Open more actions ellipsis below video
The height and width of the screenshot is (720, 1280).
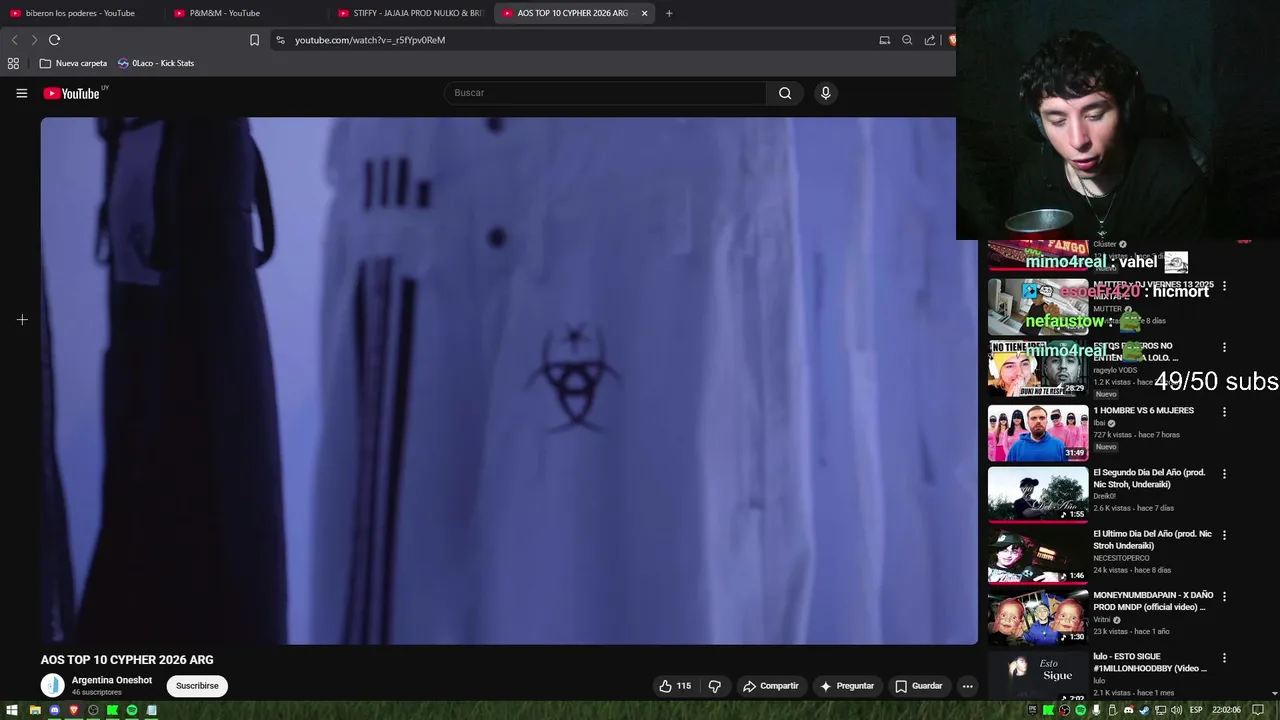pyautogui.click(x=967, y=686)
